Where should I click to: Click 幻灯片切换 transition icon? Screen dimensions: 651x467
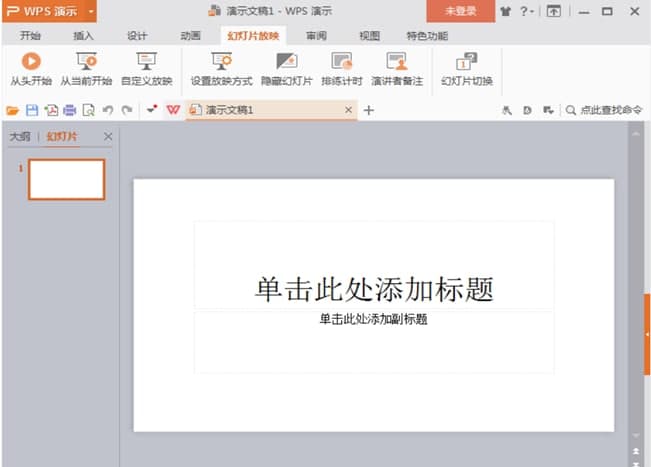click(466, 62)
